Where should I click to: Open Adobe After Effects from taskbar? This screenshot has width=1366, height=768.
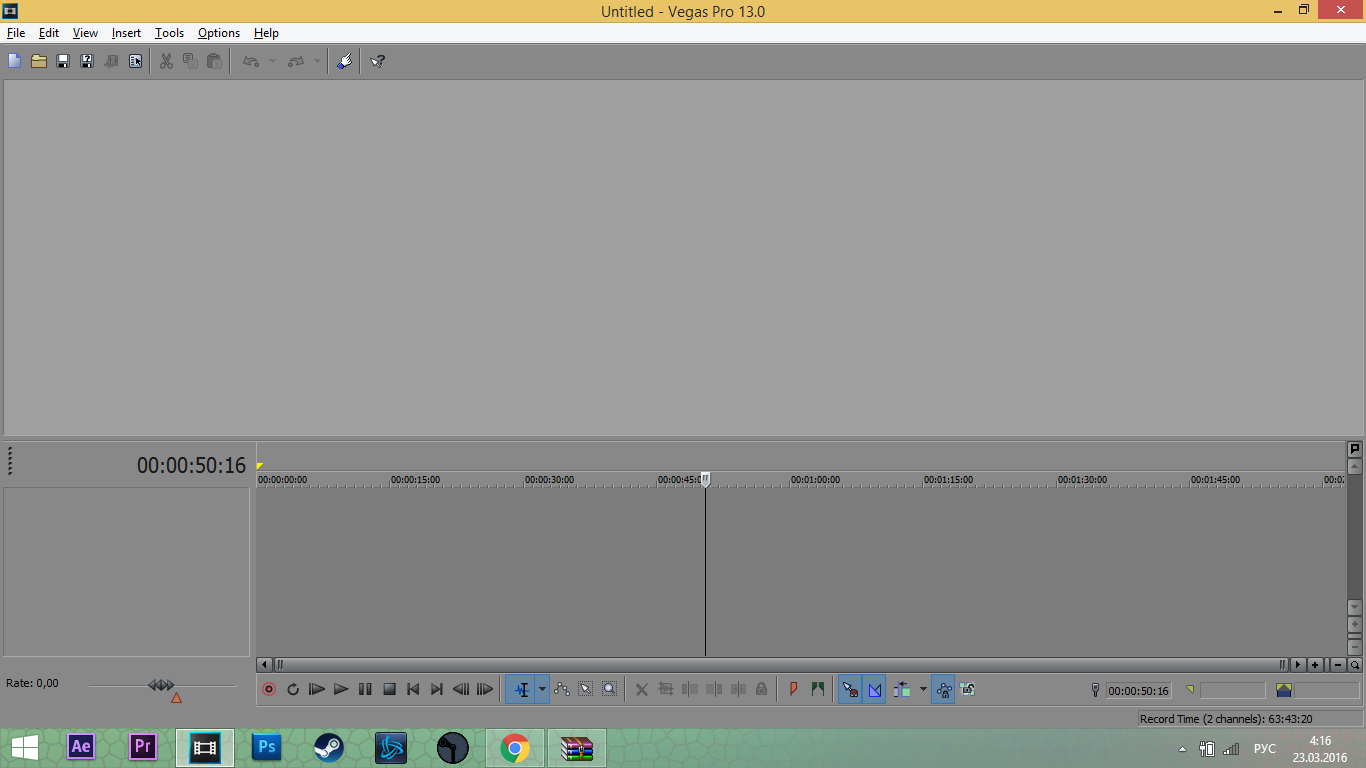tap(81, 747)
